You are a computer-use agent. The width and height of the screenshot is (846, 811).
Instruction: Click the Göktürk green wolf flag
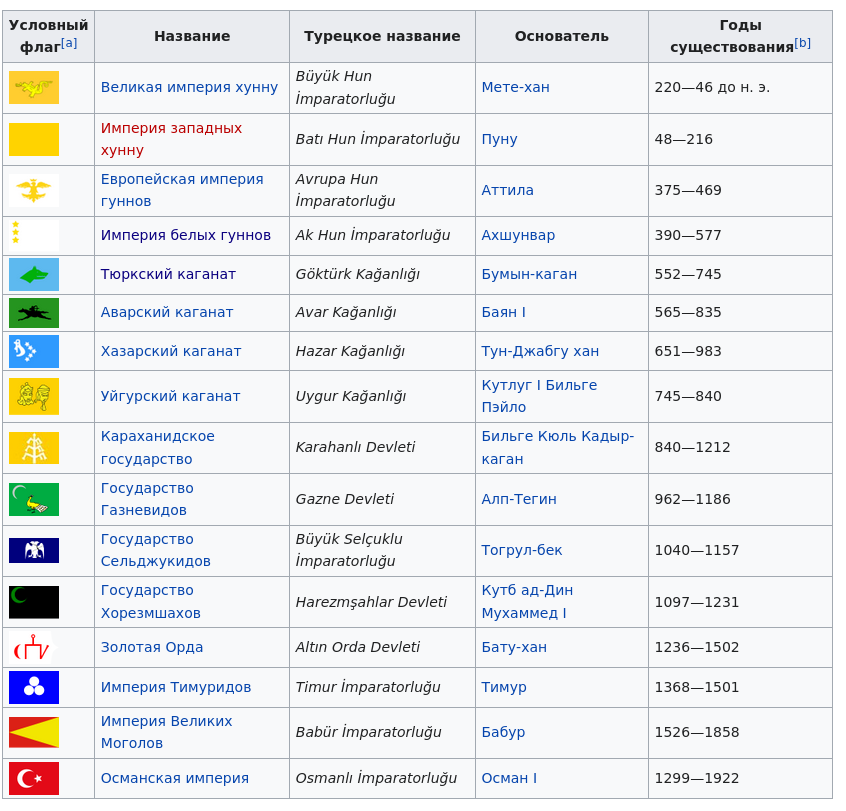(x=34, y=274)
